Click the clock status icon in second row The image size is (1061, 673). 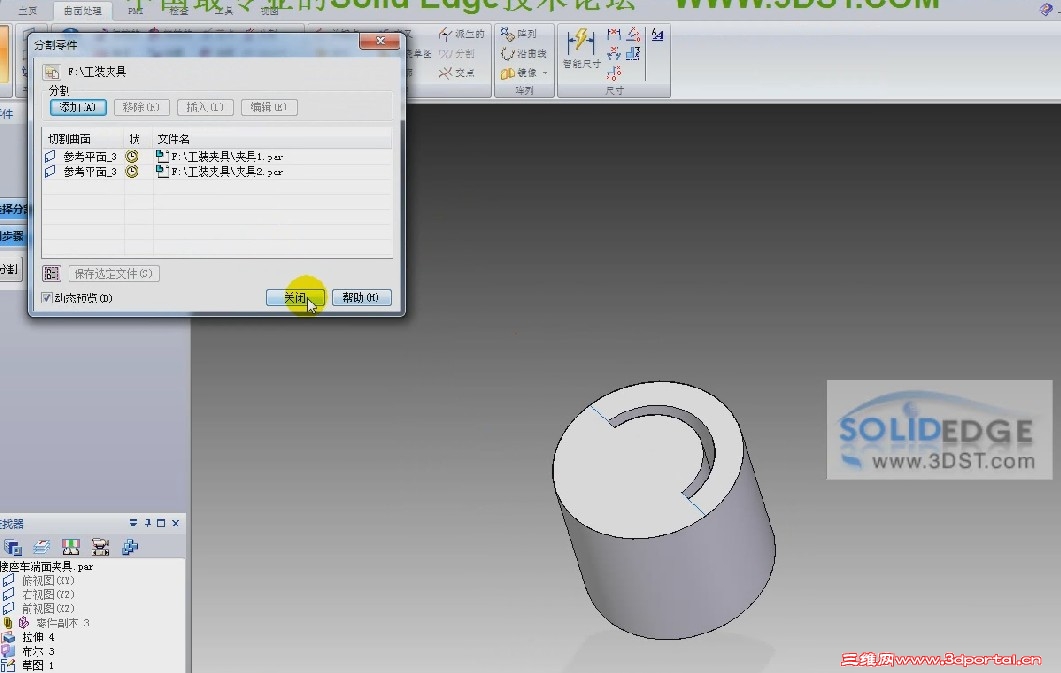pyautogui.click(x=132, y=172)
